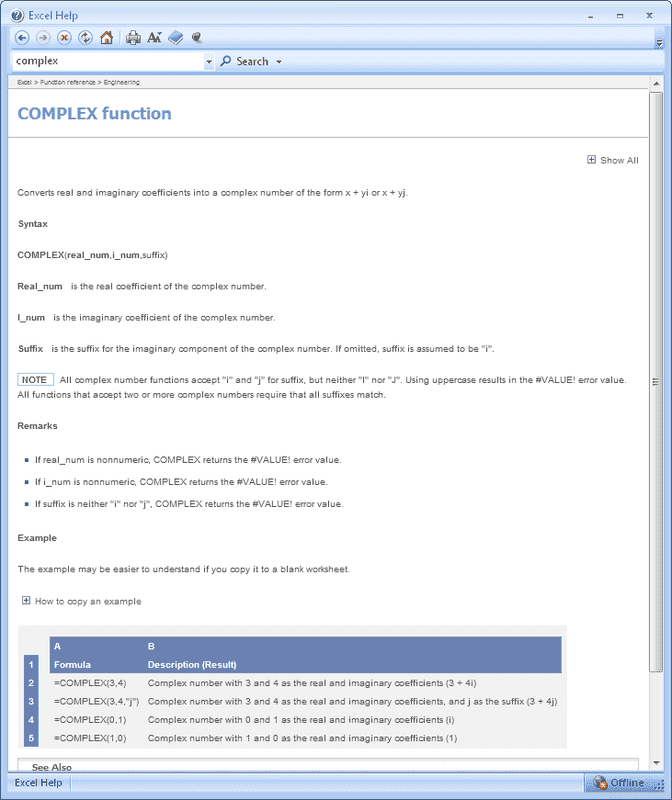672x800 pixels.
Task: Click the 'I_num' argument term
Action: click(31, 318)
